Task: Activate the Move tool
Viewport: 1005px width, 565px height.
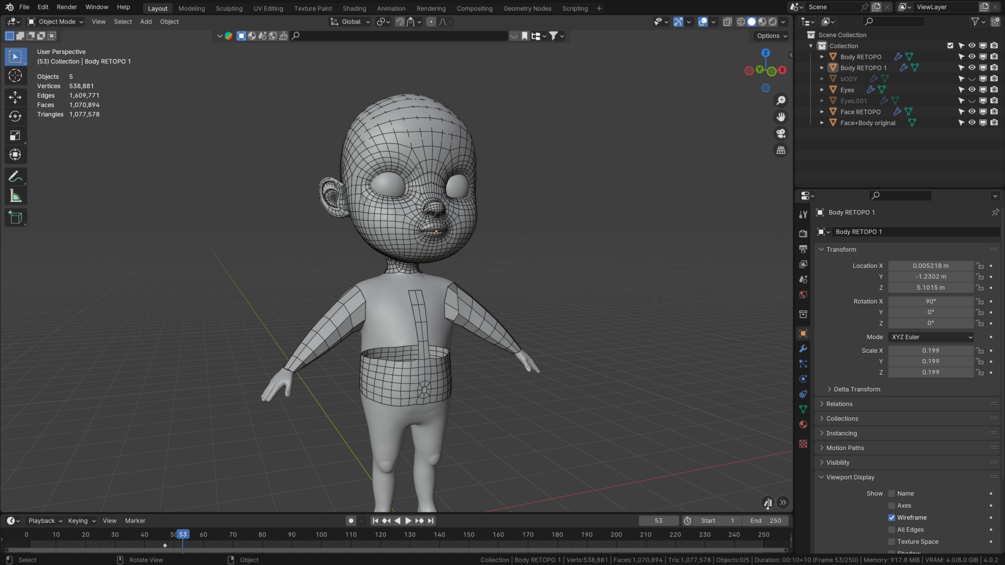Action: pos(15,97)
